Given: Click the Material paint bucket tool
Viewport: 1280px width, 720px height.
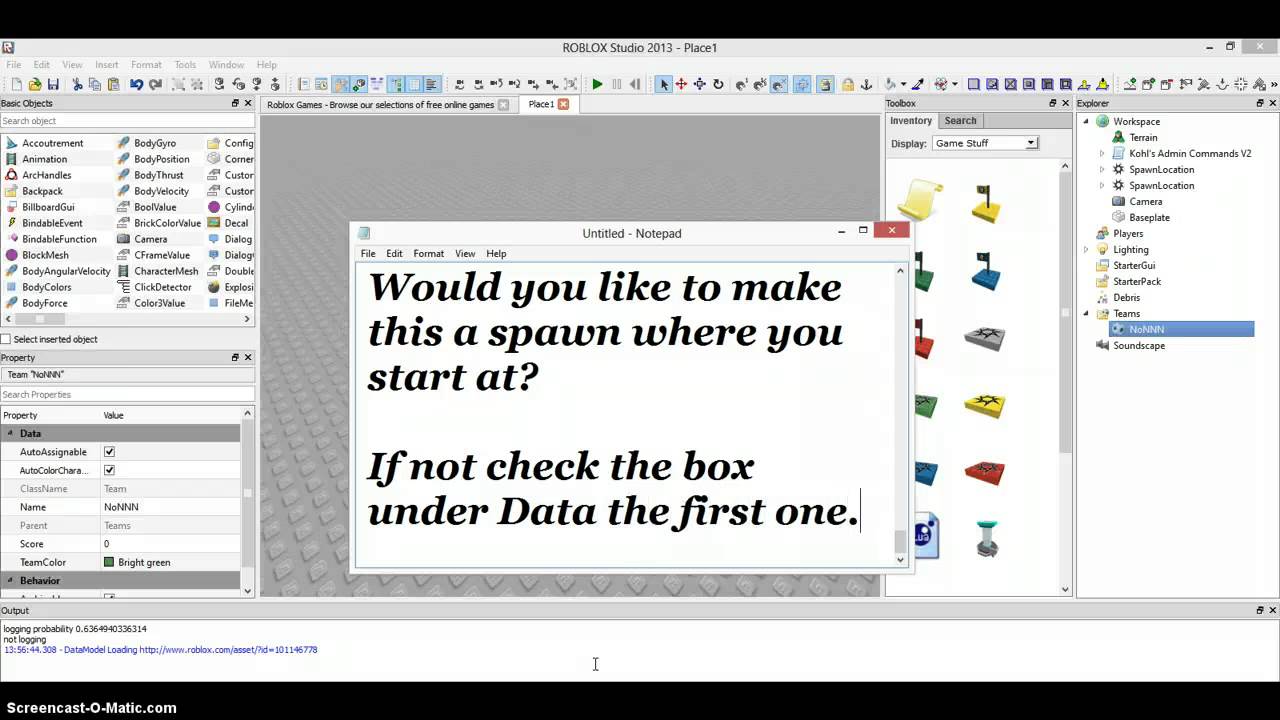Looking at the screenshot, I should 890,84.
